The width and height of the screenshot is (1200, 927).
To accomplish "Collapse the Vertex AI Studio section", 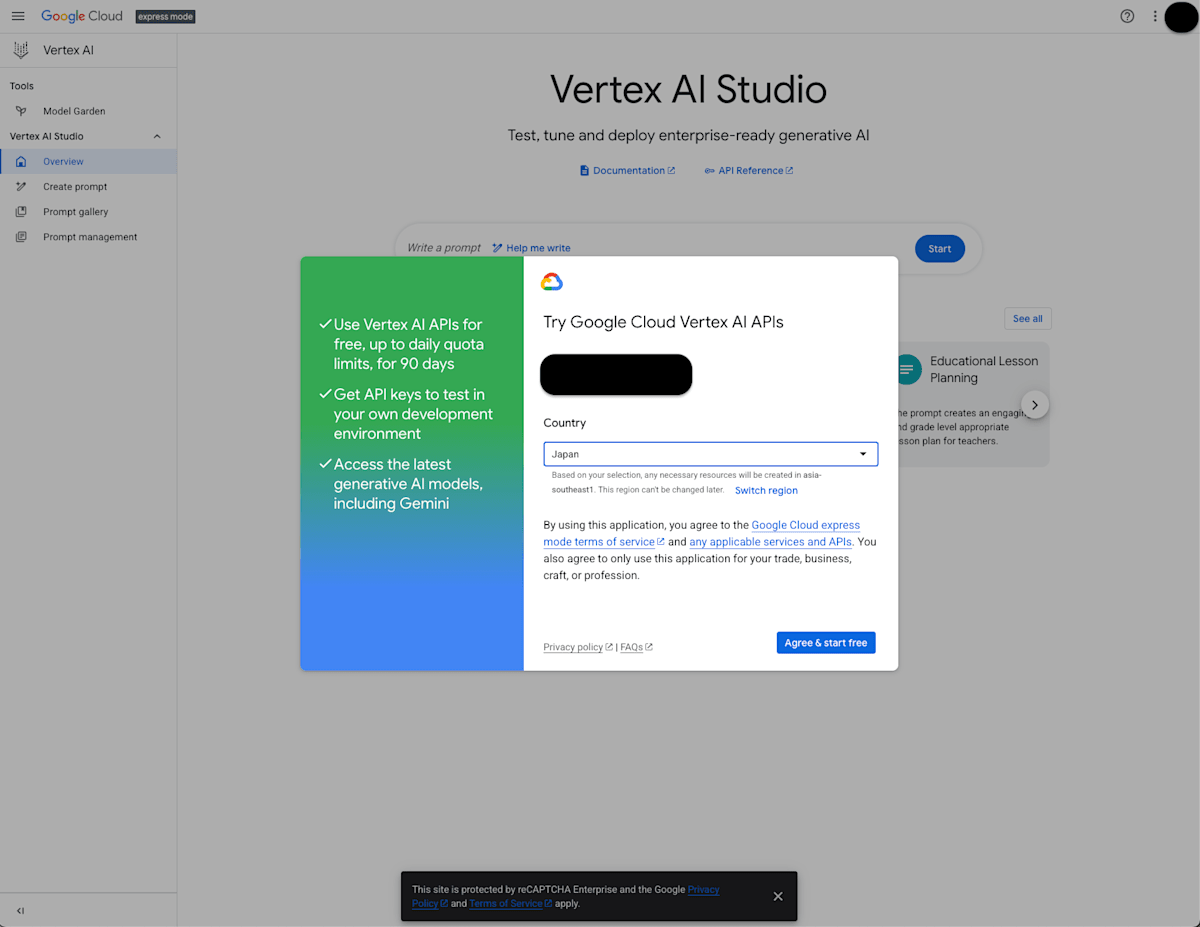I will tap(157, 136).
